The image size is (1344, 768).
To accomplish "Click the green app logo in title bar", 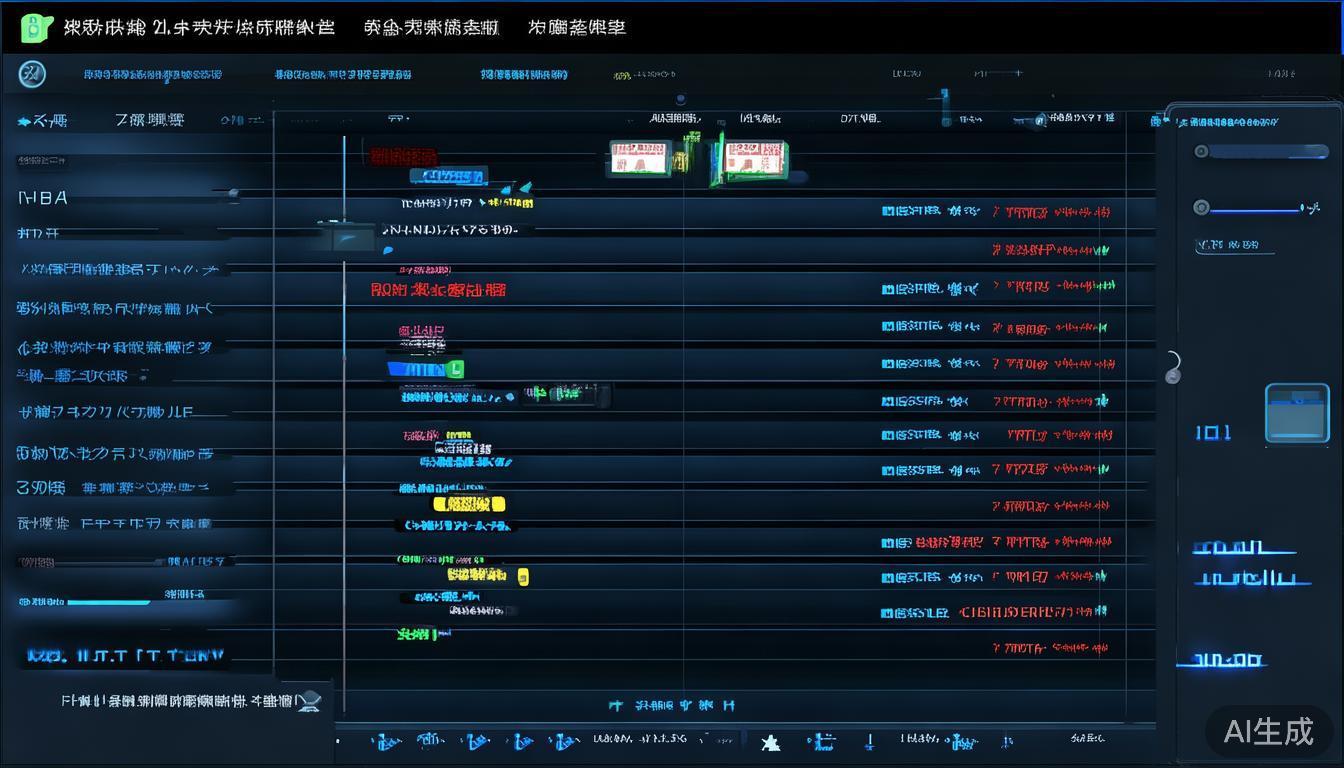I will pyautogui.click(x=35, y=28).
